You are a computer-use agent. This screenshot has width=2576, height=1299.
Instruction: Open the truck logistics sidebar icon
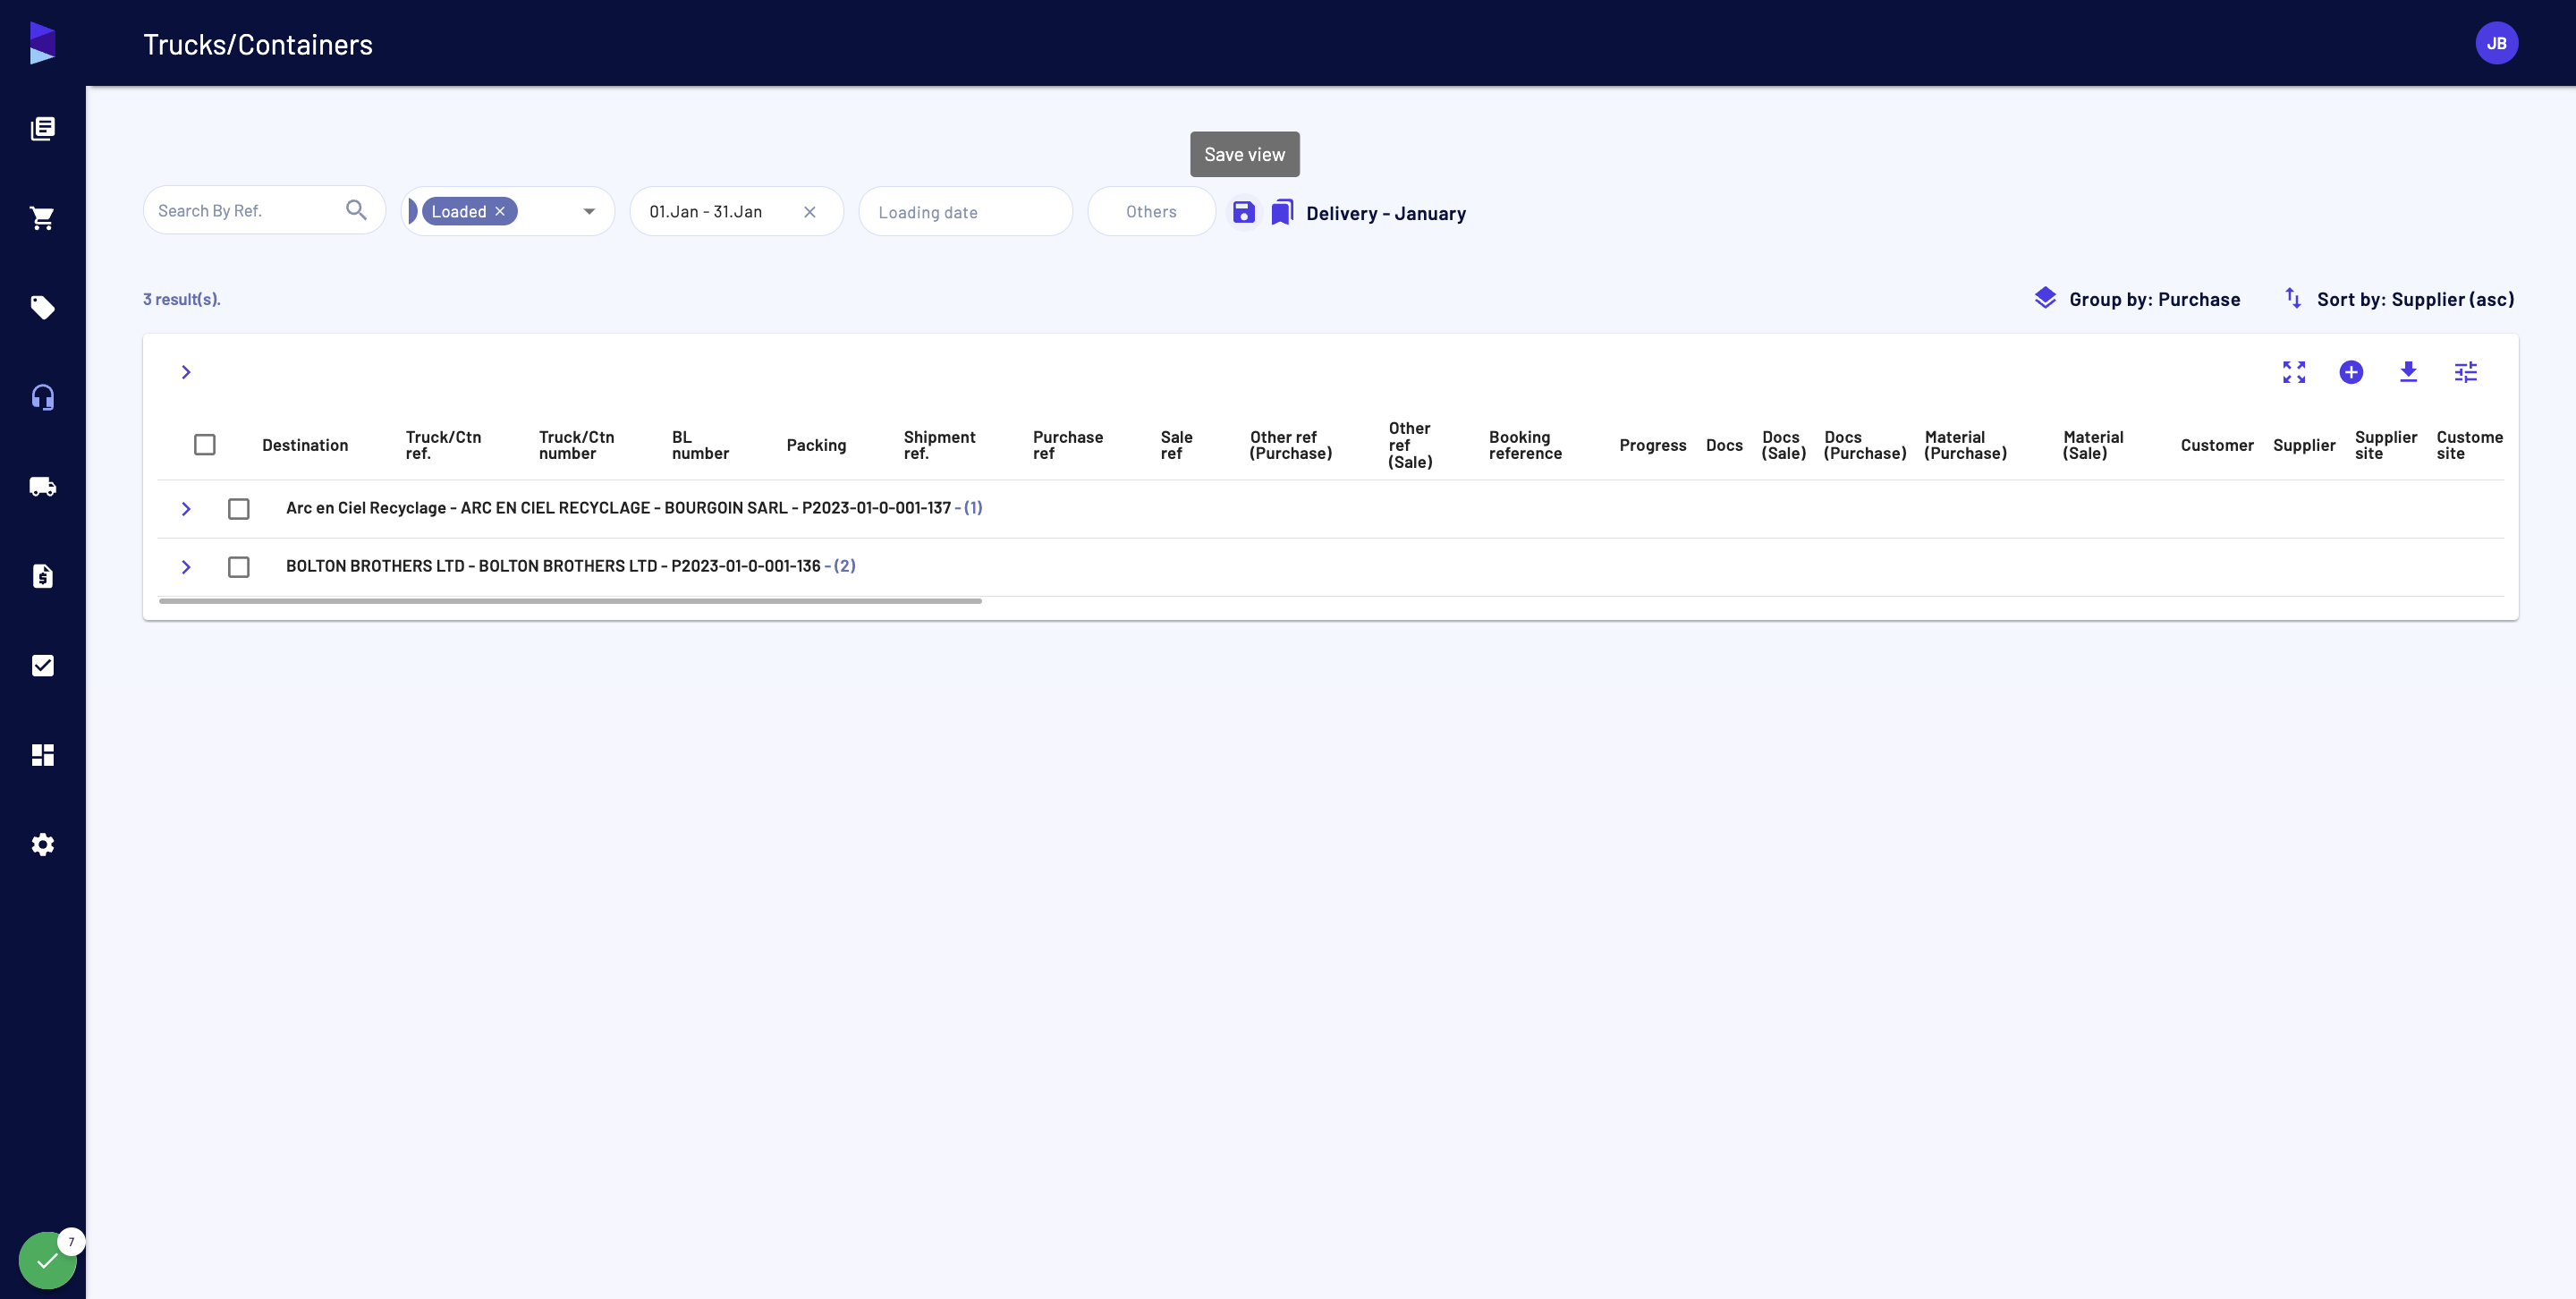click(x=42, y=487)
